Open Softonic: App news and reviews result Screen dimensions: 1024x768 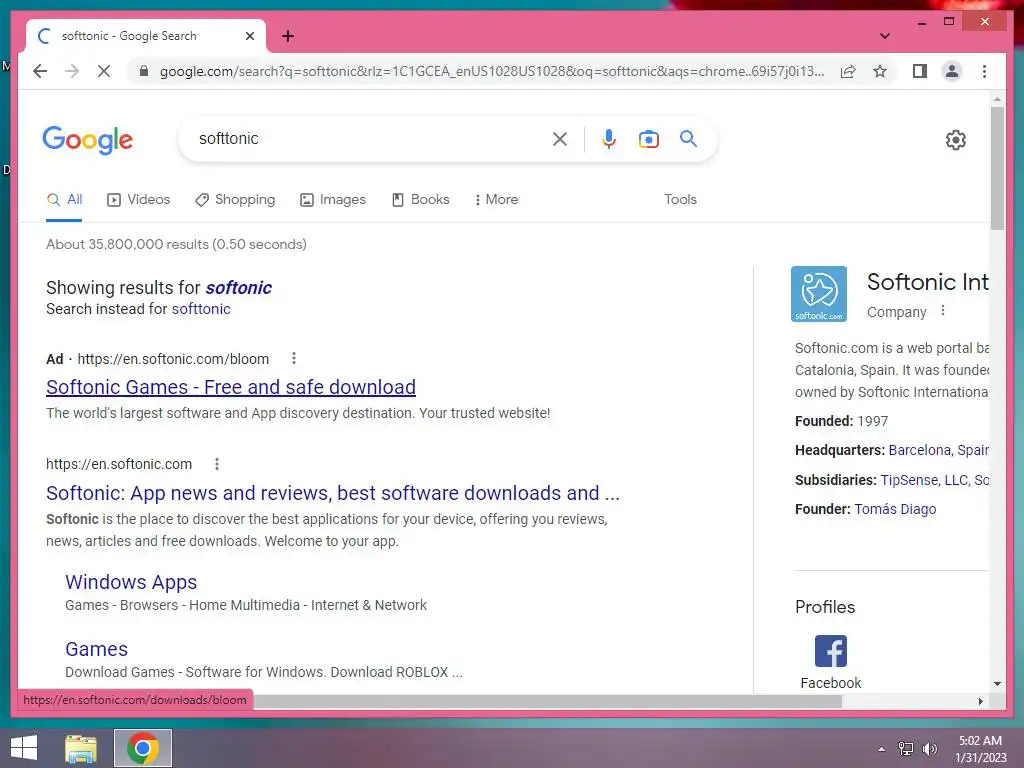coord(332,493)
